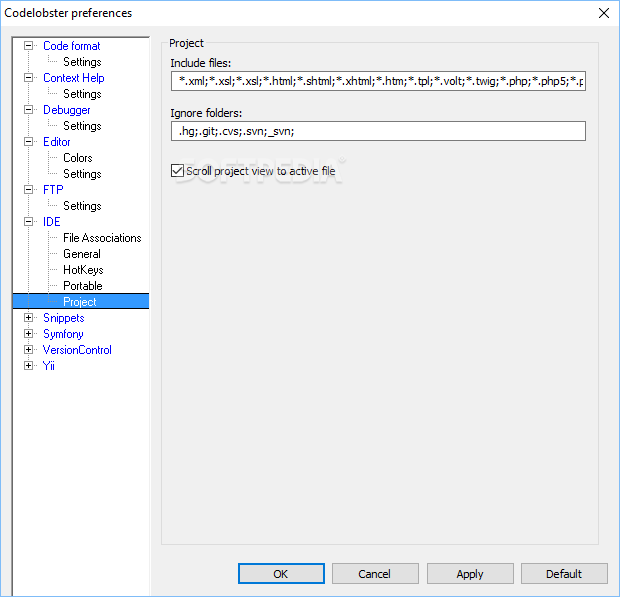
Task: Collapse the Context Help tree node
Action: click(28, 78)
